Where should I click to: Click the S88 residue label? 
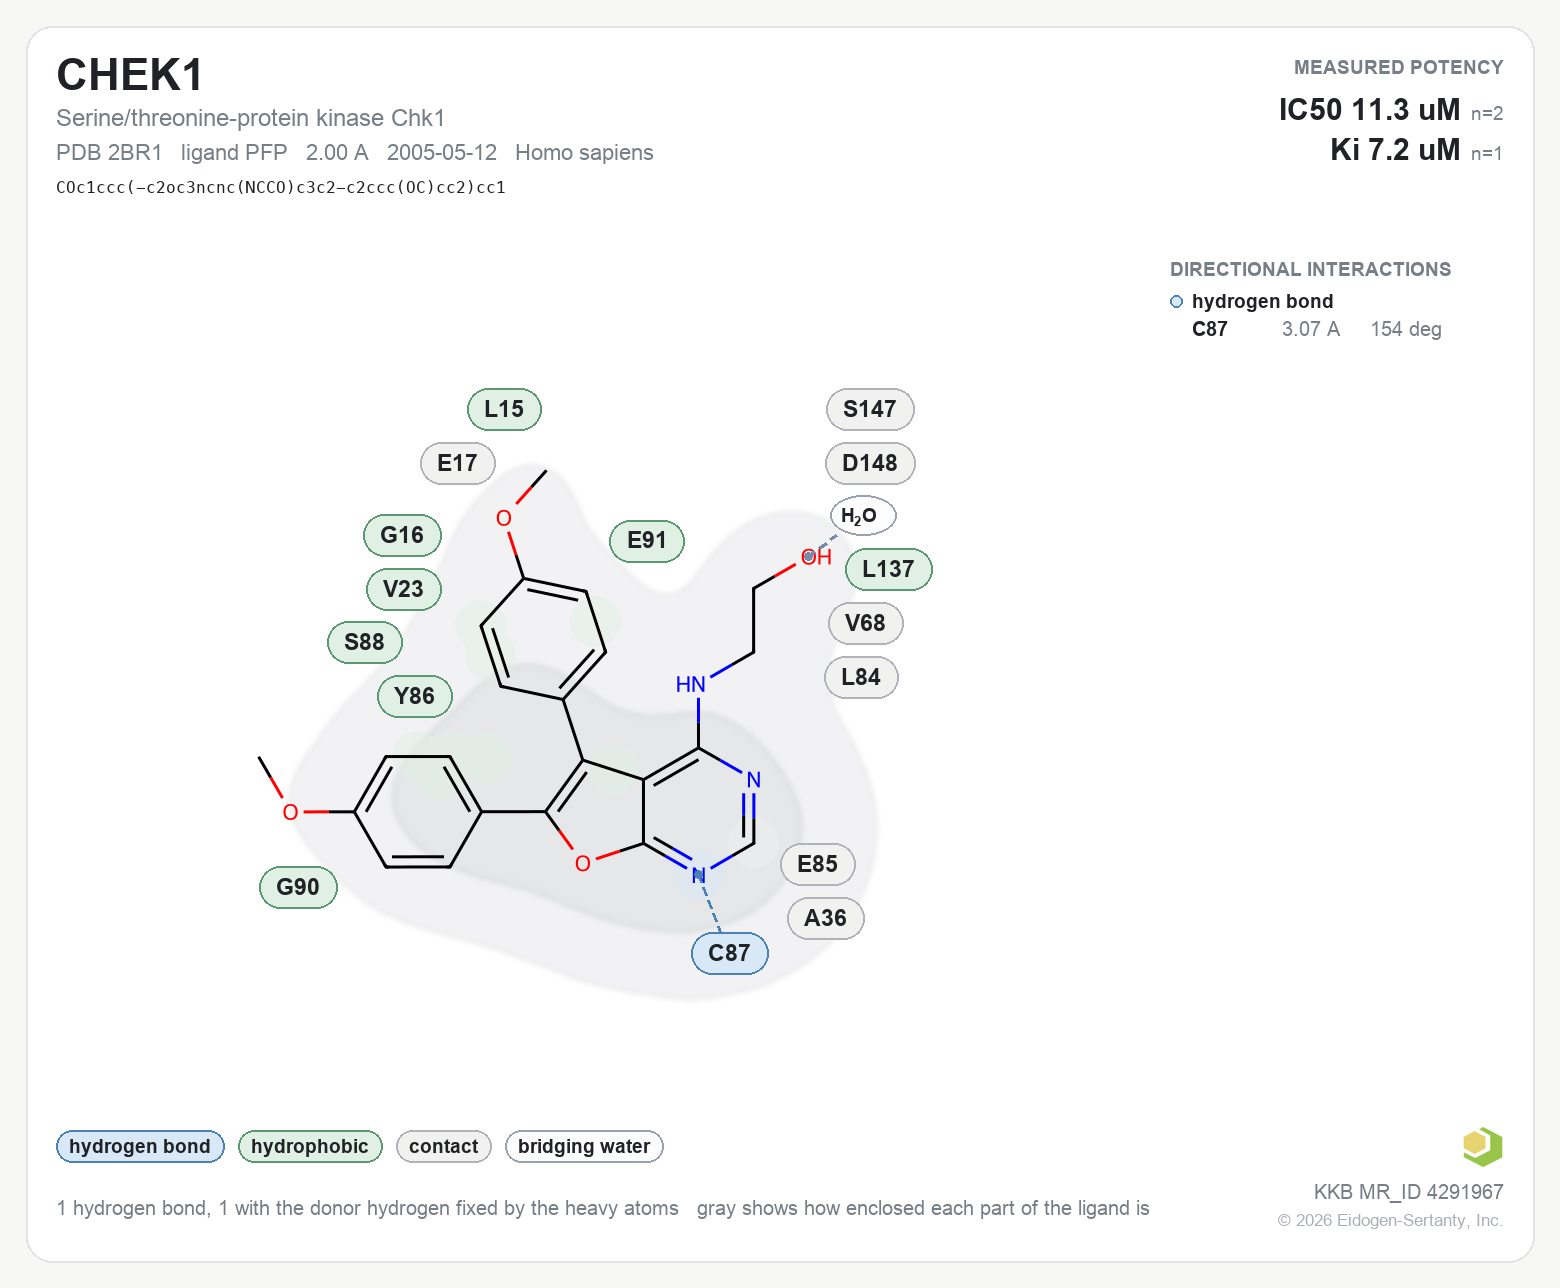tap(365, 642)
